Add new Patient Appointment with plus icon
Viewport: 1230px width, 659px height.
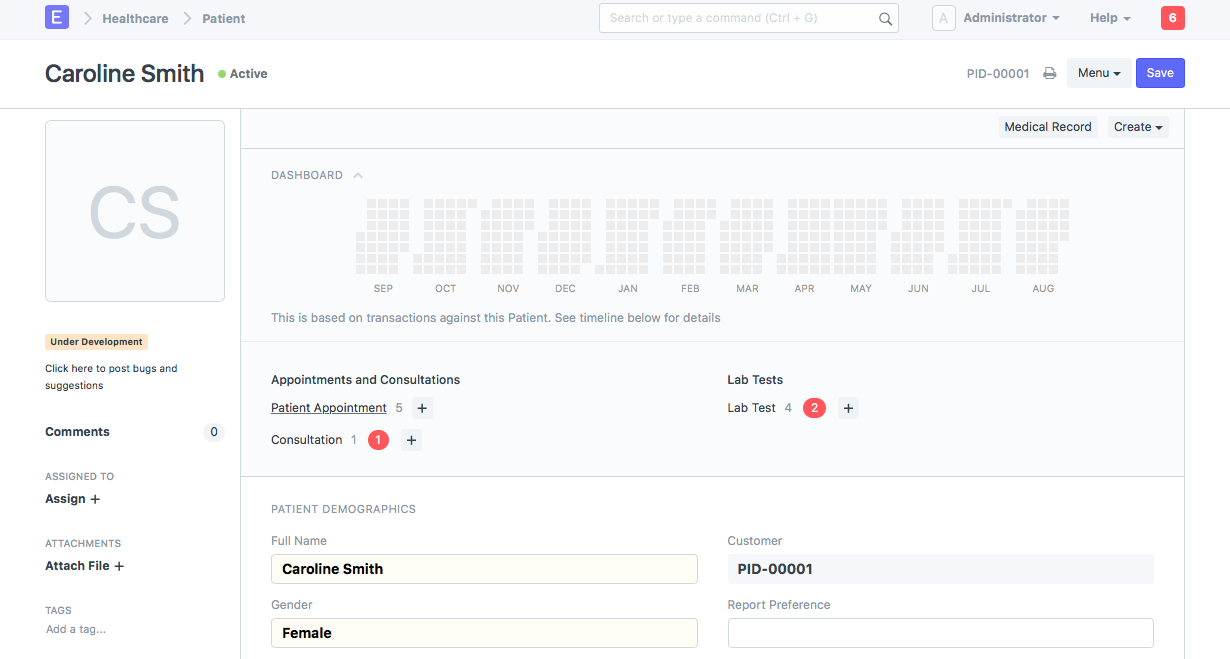coord(422,408)
